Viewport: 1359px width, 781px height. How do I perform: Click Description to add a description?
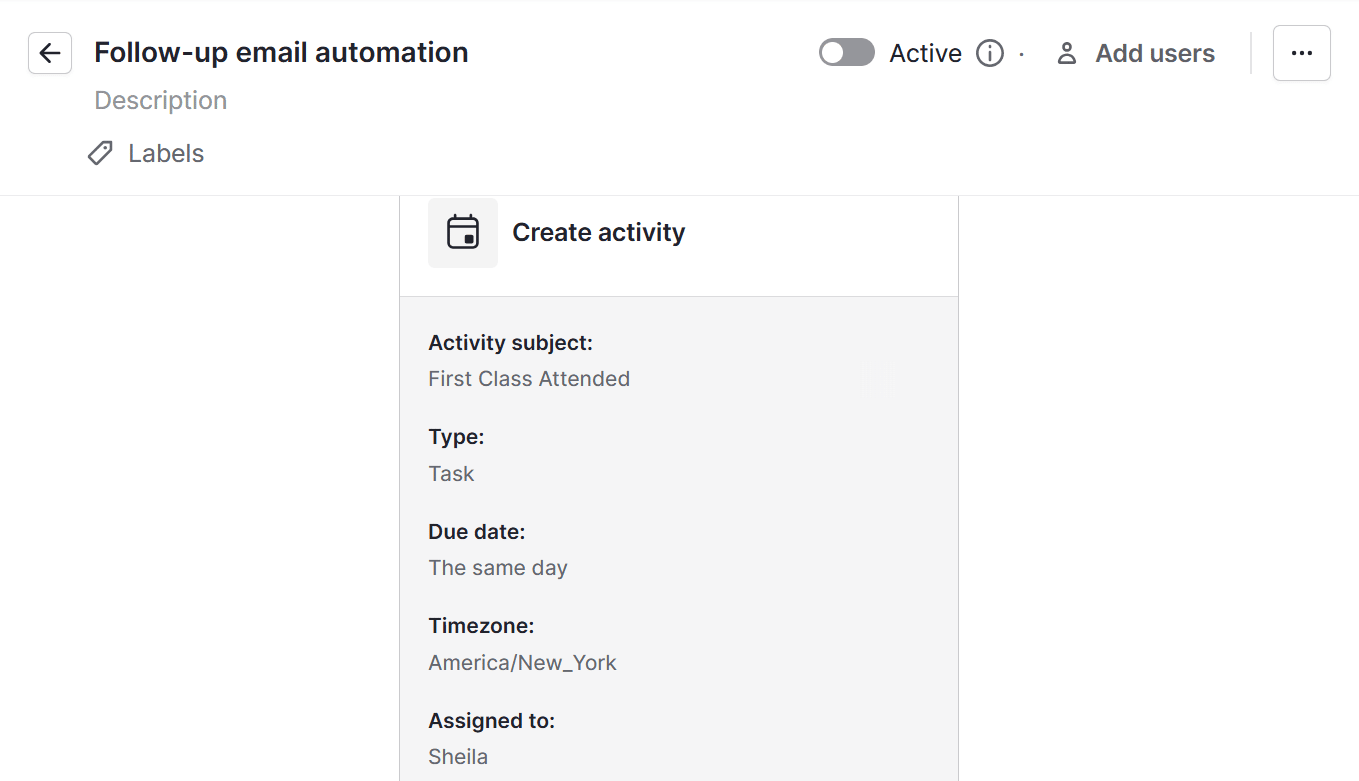coord(160,100)
